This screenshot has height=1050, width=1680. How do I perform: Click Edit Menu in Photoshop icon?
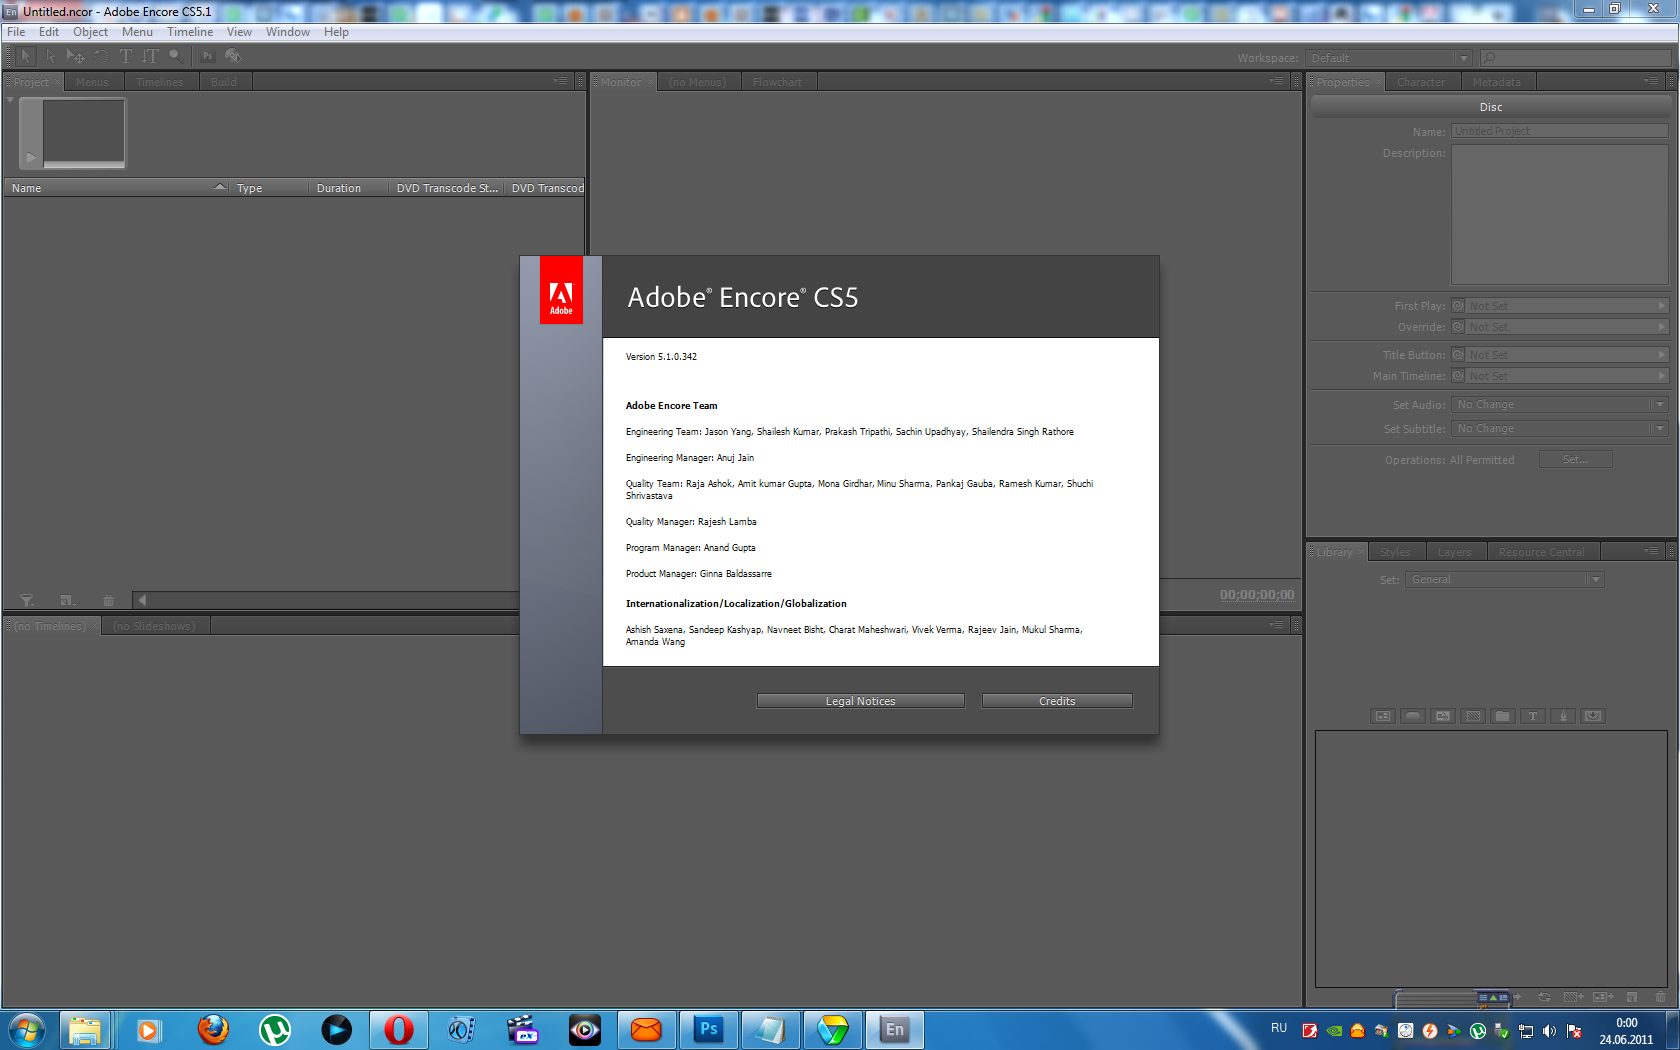[x=208, y=56]
